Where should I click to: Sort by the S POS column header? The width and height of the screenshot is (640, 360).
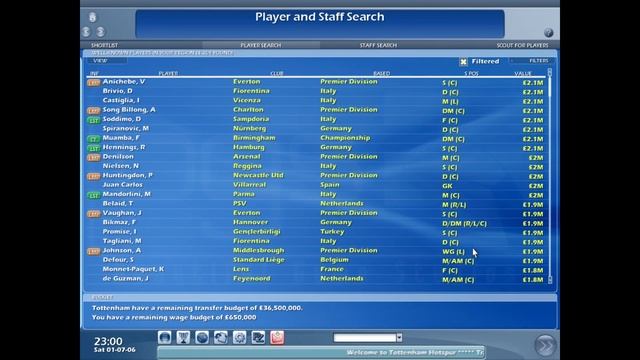coord(471,73)
